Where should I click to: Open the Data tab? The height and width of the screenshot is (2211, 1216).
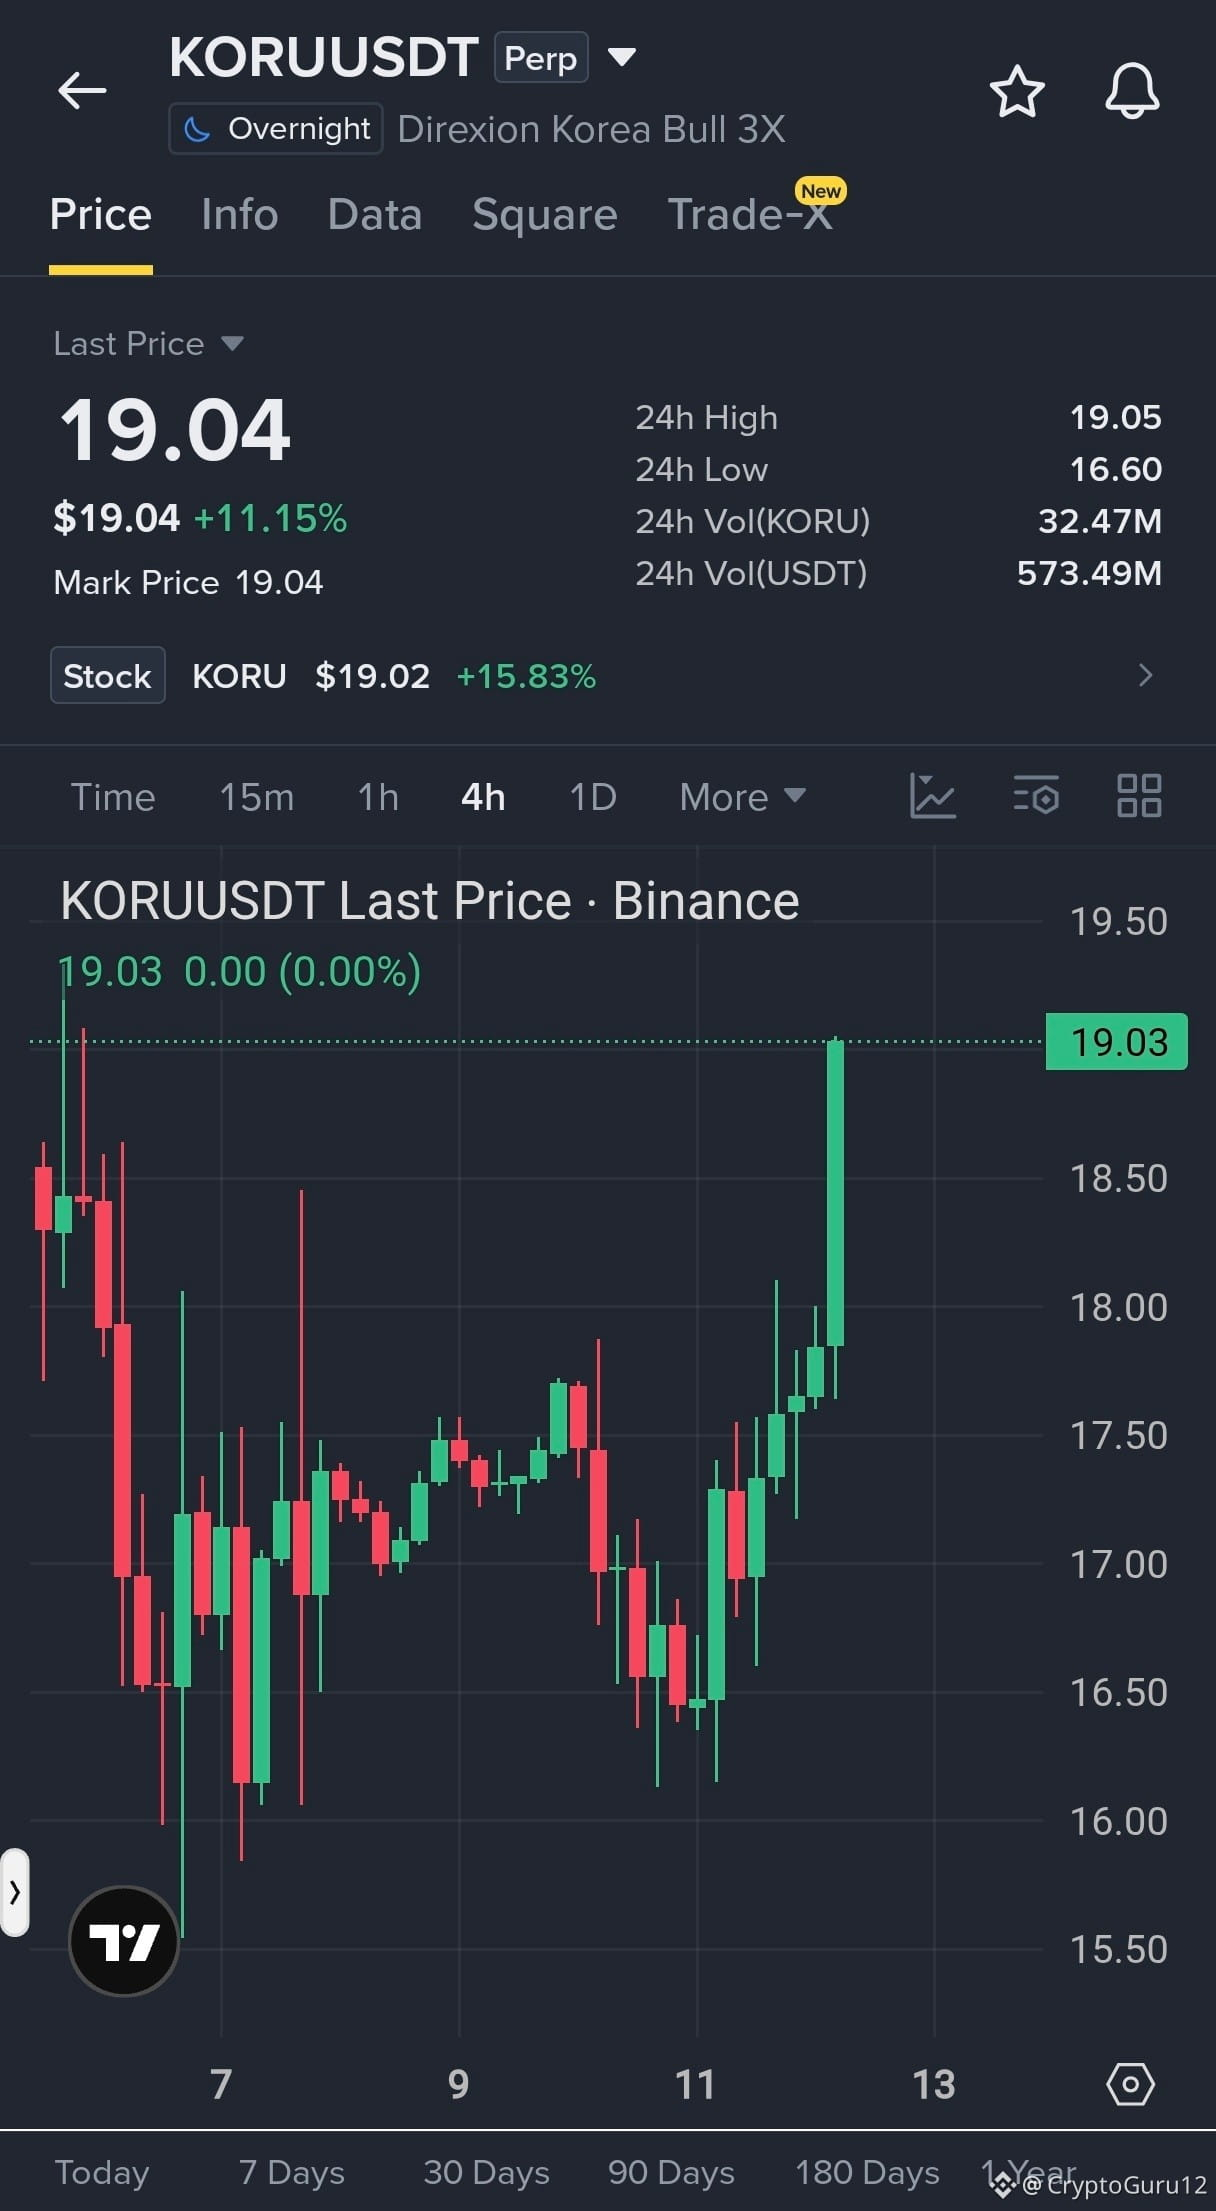(375, 215)
